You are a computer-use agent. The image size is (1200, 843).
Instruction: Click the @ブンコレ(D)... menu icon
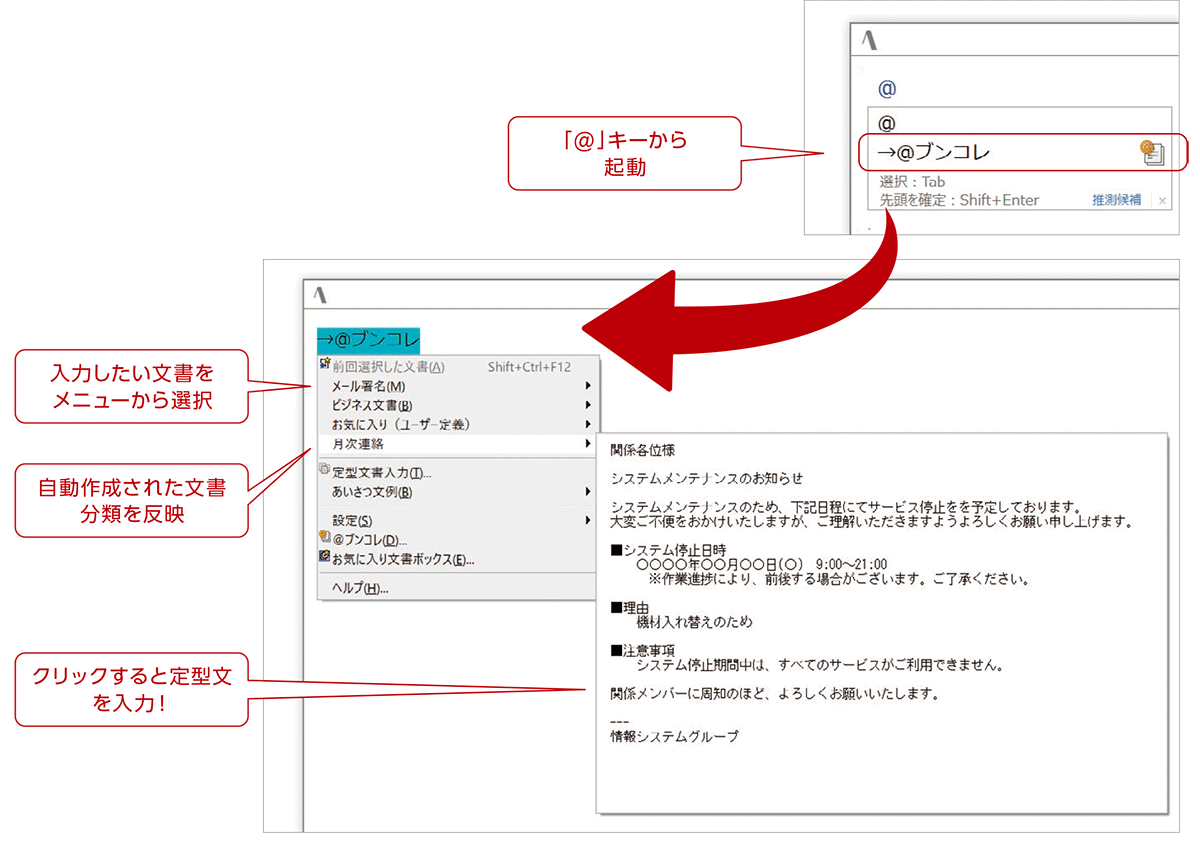[x=324, y=539]
